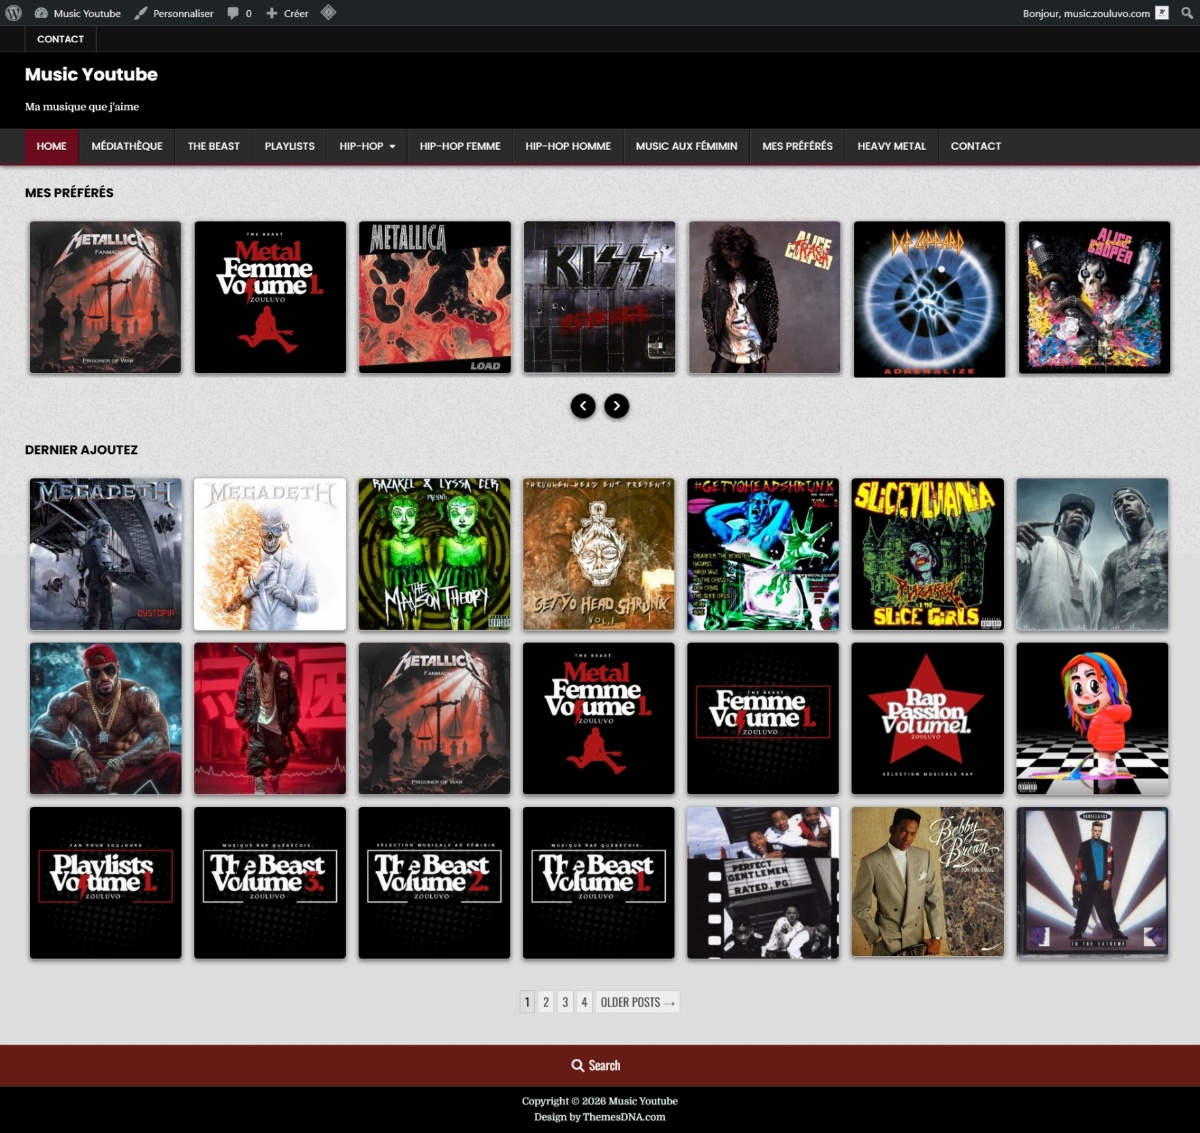This screenshot has height=1133, width=1200.
Task: Open Metallica Prisoner of War cover in favorites
Action: (x=105, y=297)
